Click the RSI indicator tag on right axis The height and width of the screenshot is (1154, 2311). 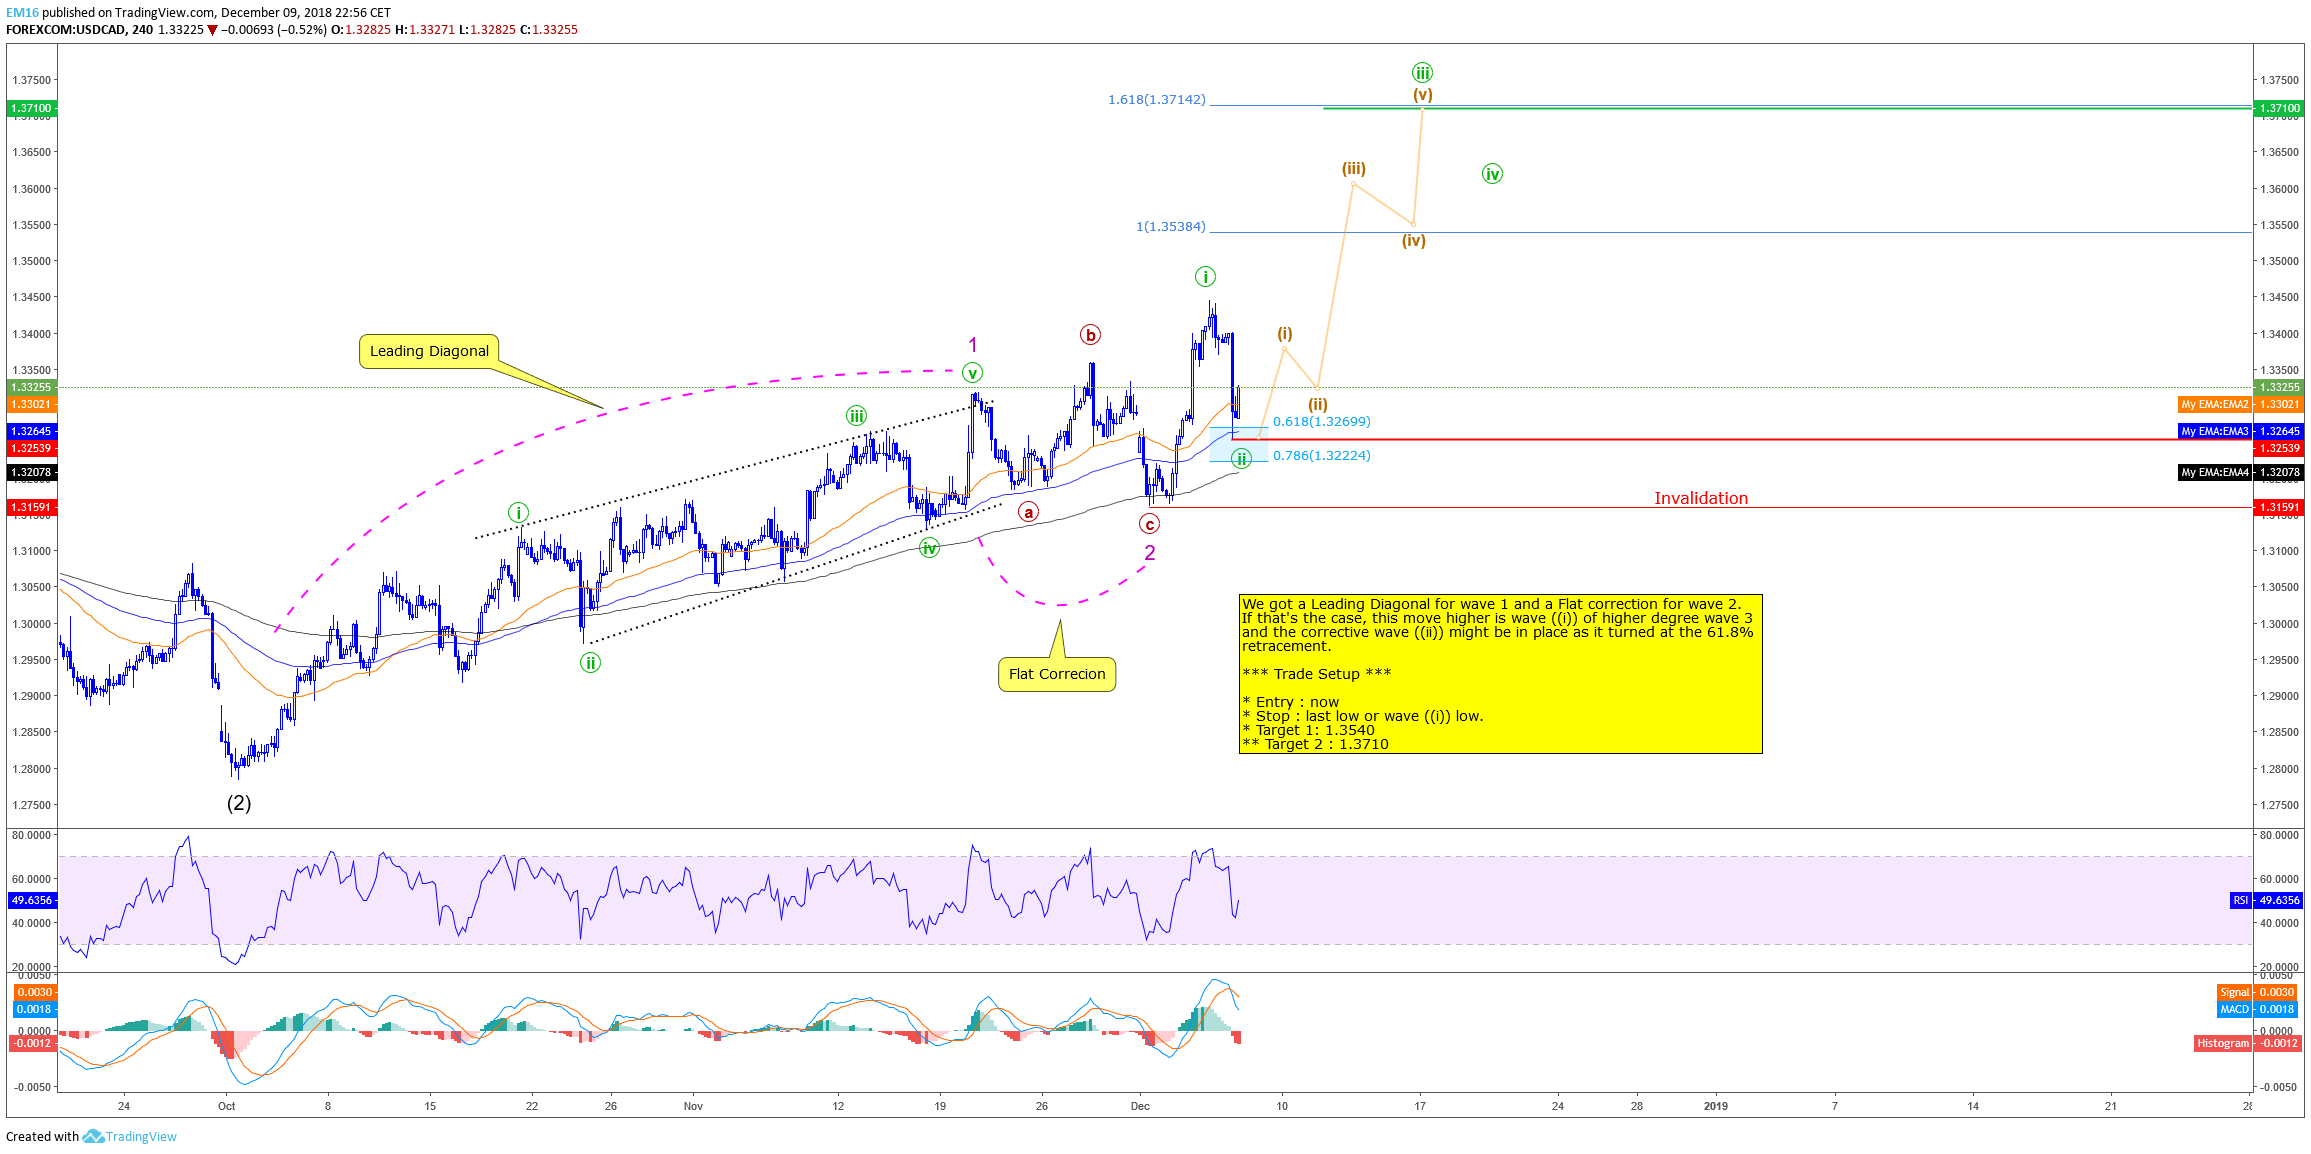pyautogui.click(x=2241, y=900)
